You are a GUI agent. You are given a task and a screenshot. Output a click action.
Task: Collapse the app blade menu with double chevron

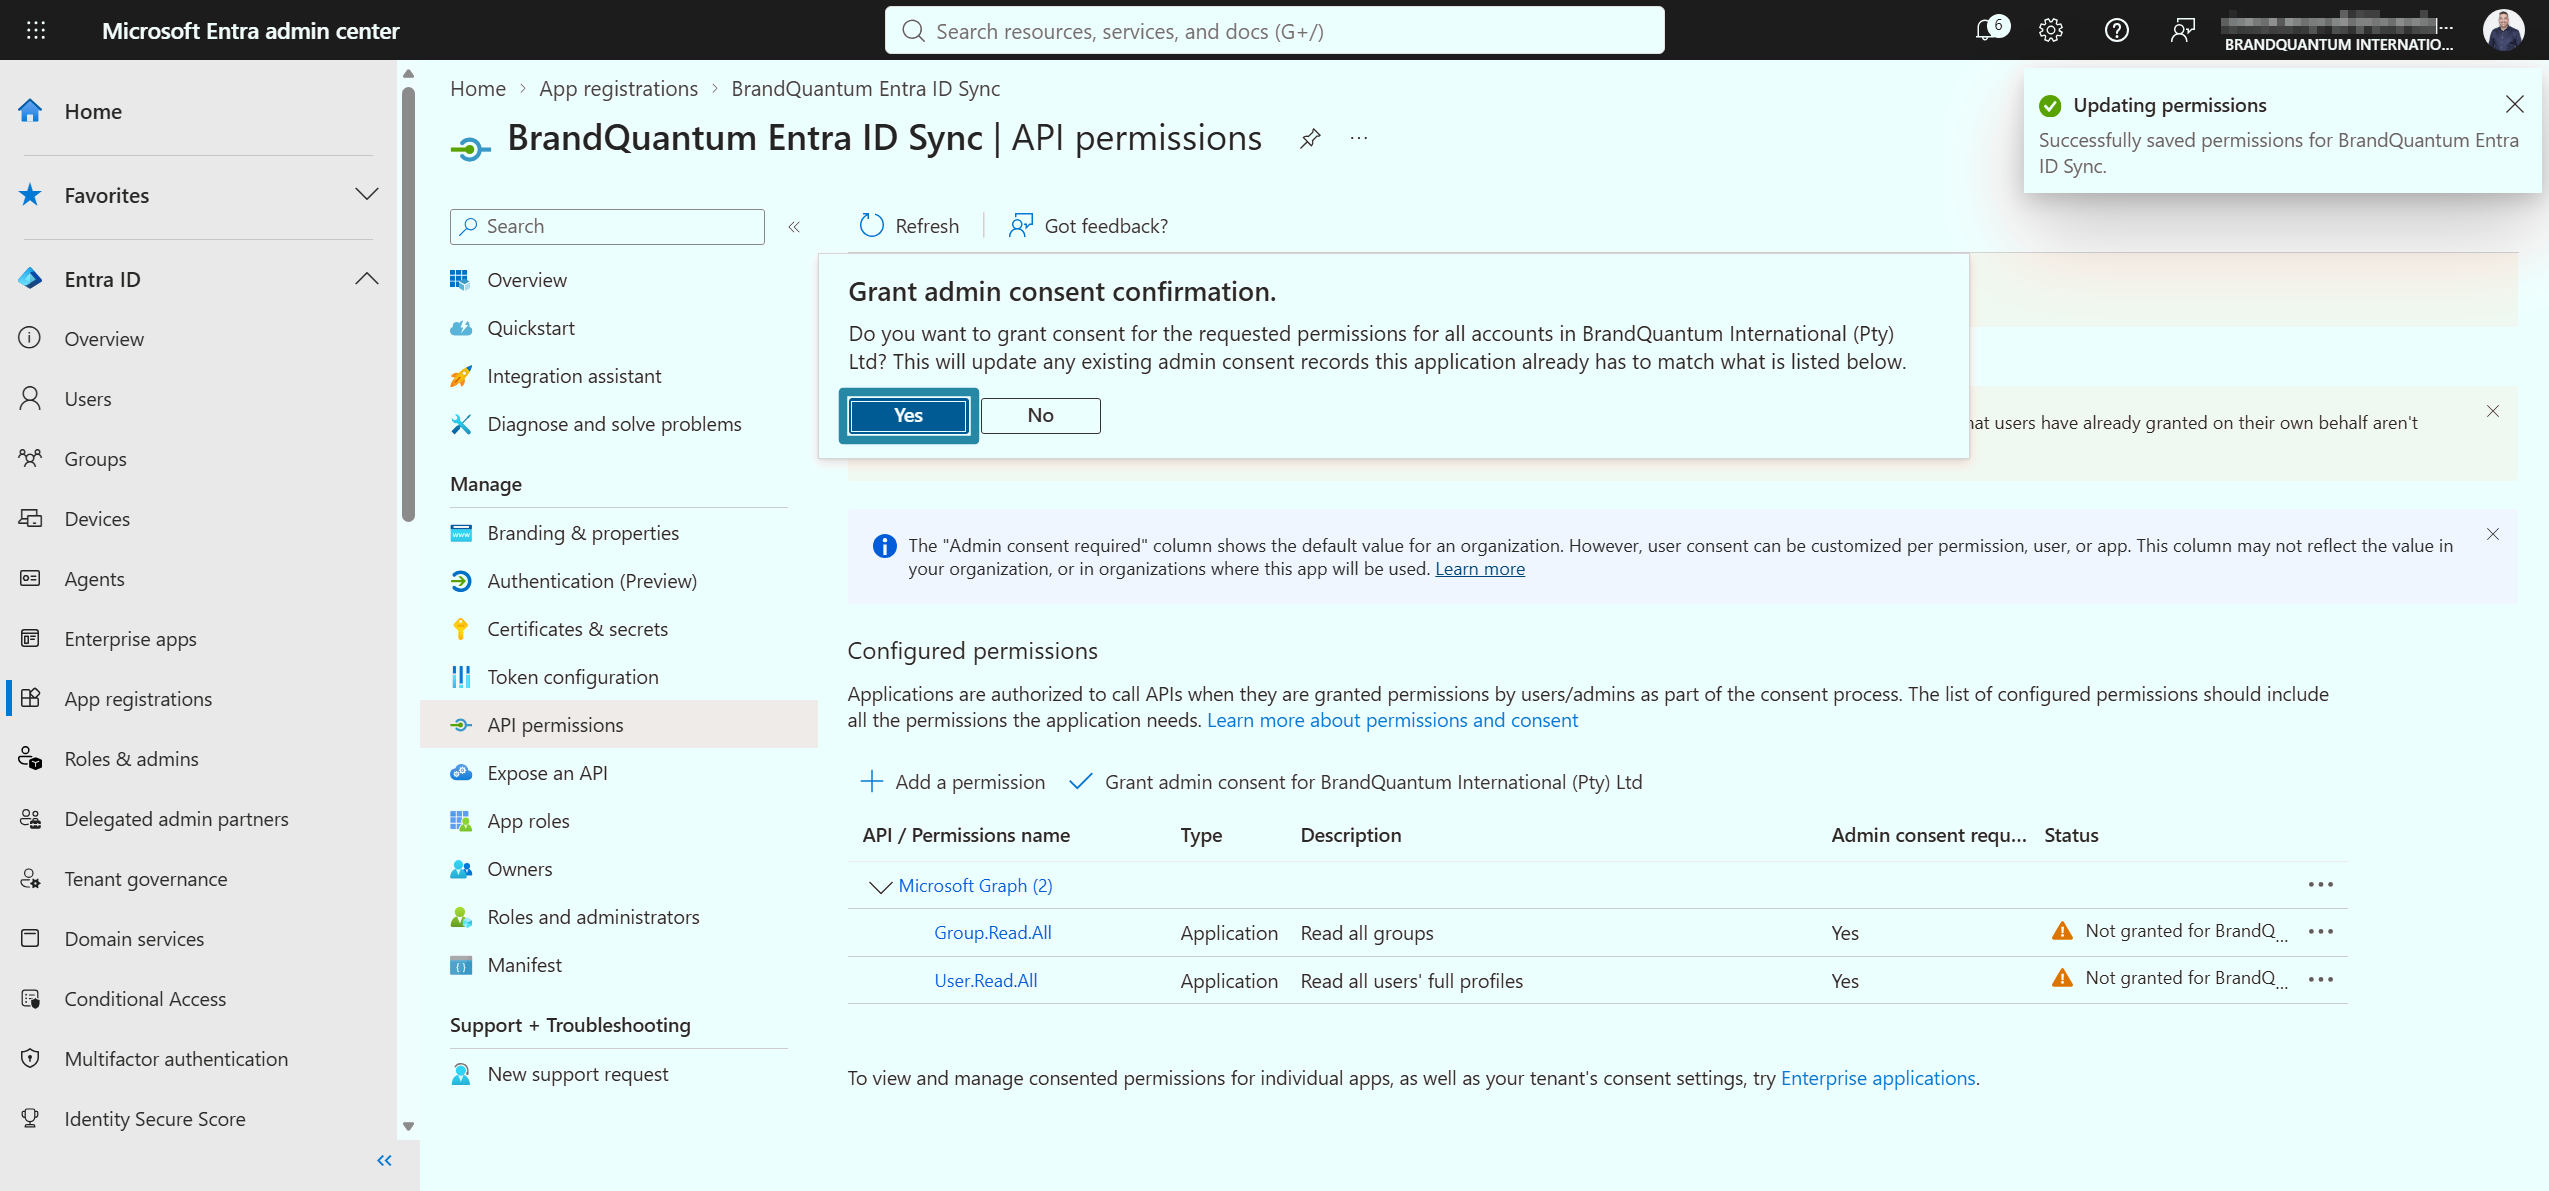794,227
